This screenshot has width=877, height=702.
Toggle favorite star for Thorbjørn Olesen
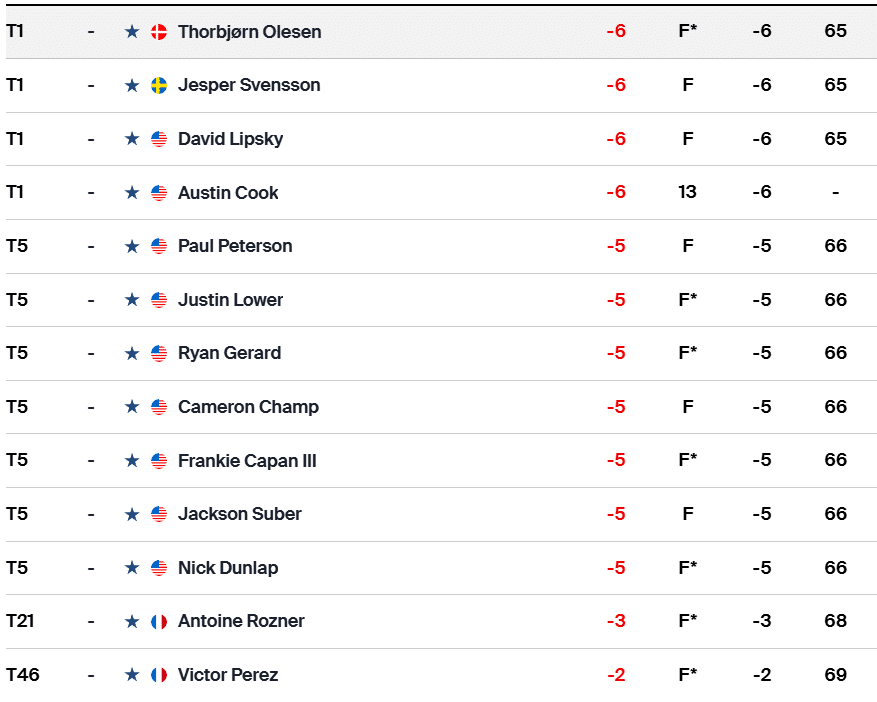coord(132,32)
